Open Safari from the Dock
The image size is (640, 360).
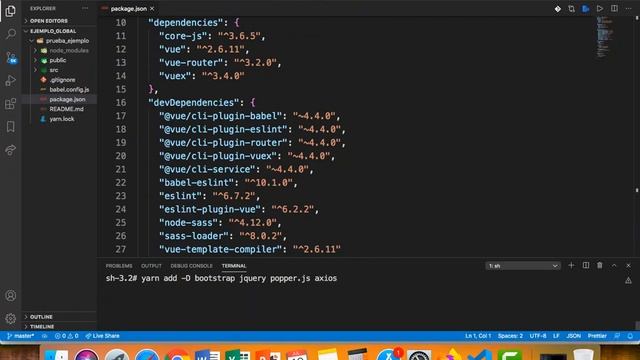[147, 355]
